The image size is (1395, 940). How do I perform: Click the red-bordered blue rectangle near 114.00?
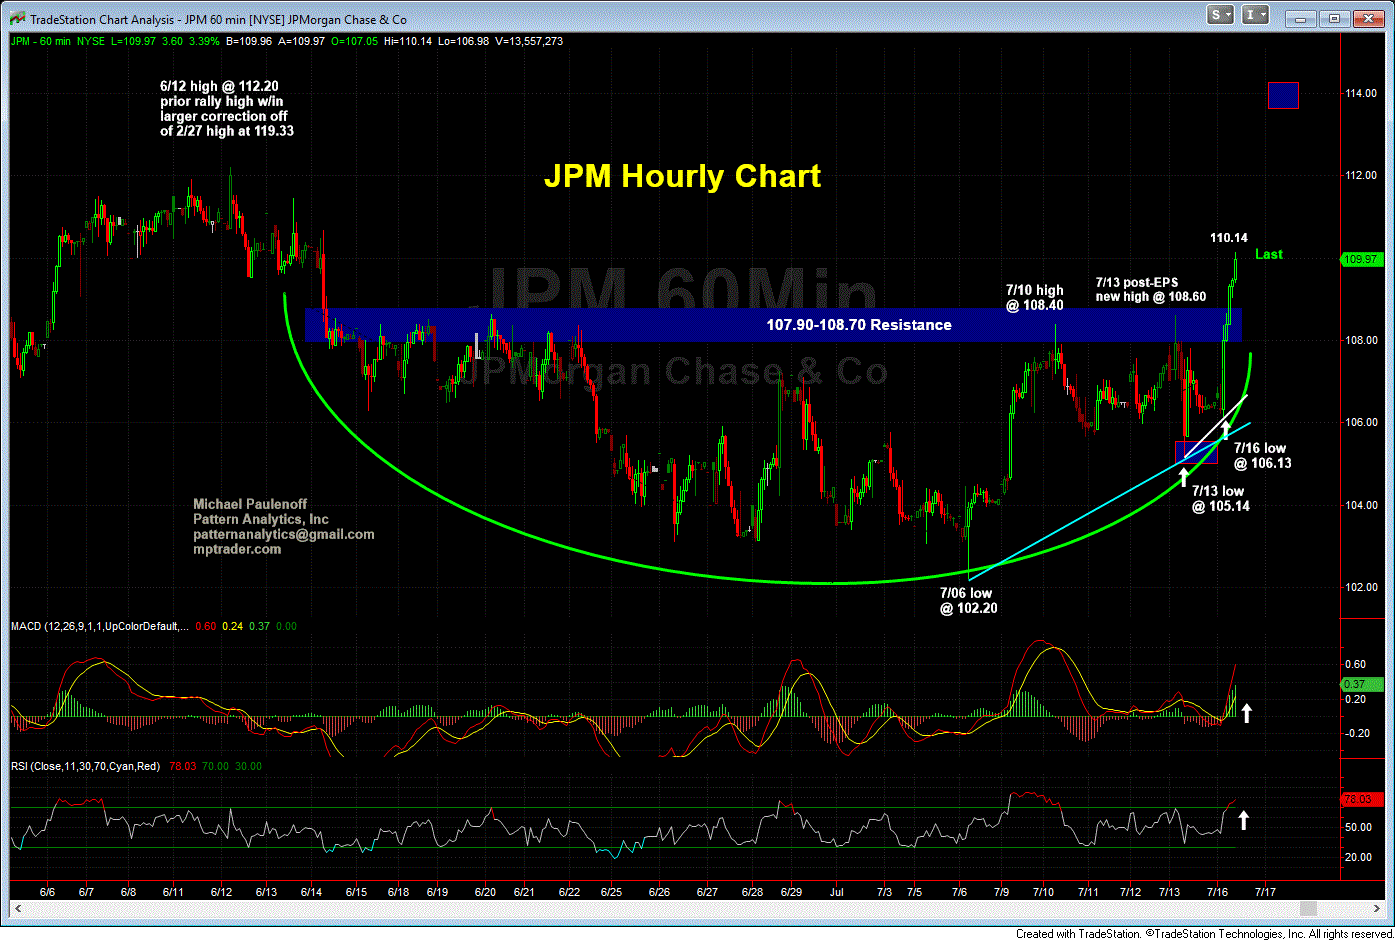point(1283,95)
